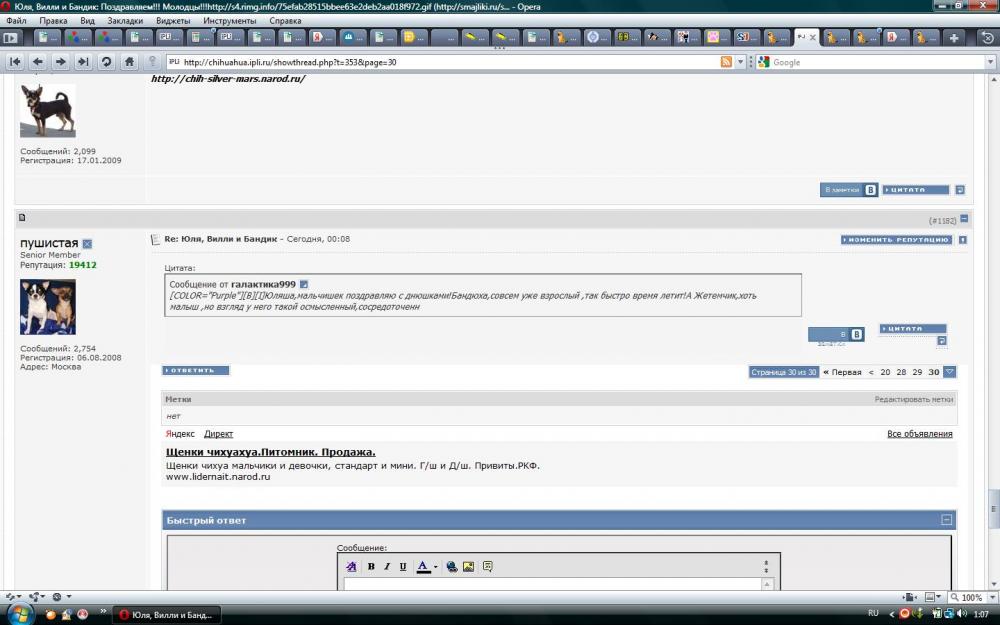The image size is (1000, 625).
Task: Click the Insert Image icon in editor
Action: pyautogui.click(x=469, y=566)
